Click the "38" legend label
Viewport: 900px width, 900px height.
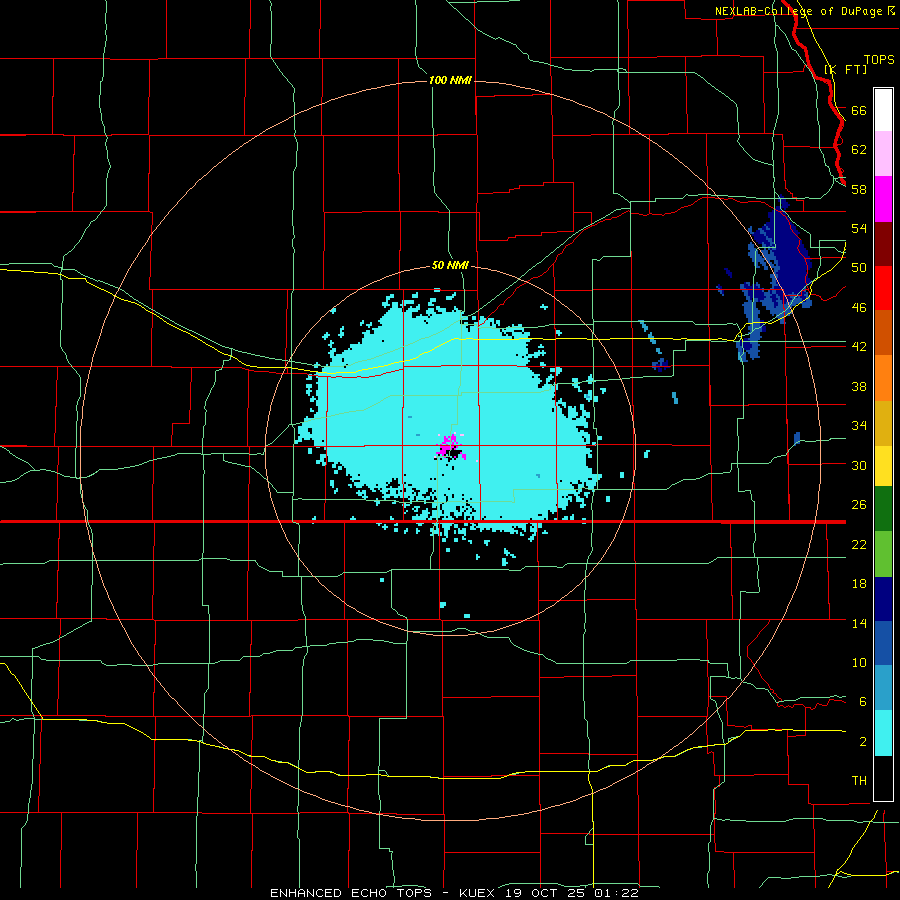(x=859, y=386)
